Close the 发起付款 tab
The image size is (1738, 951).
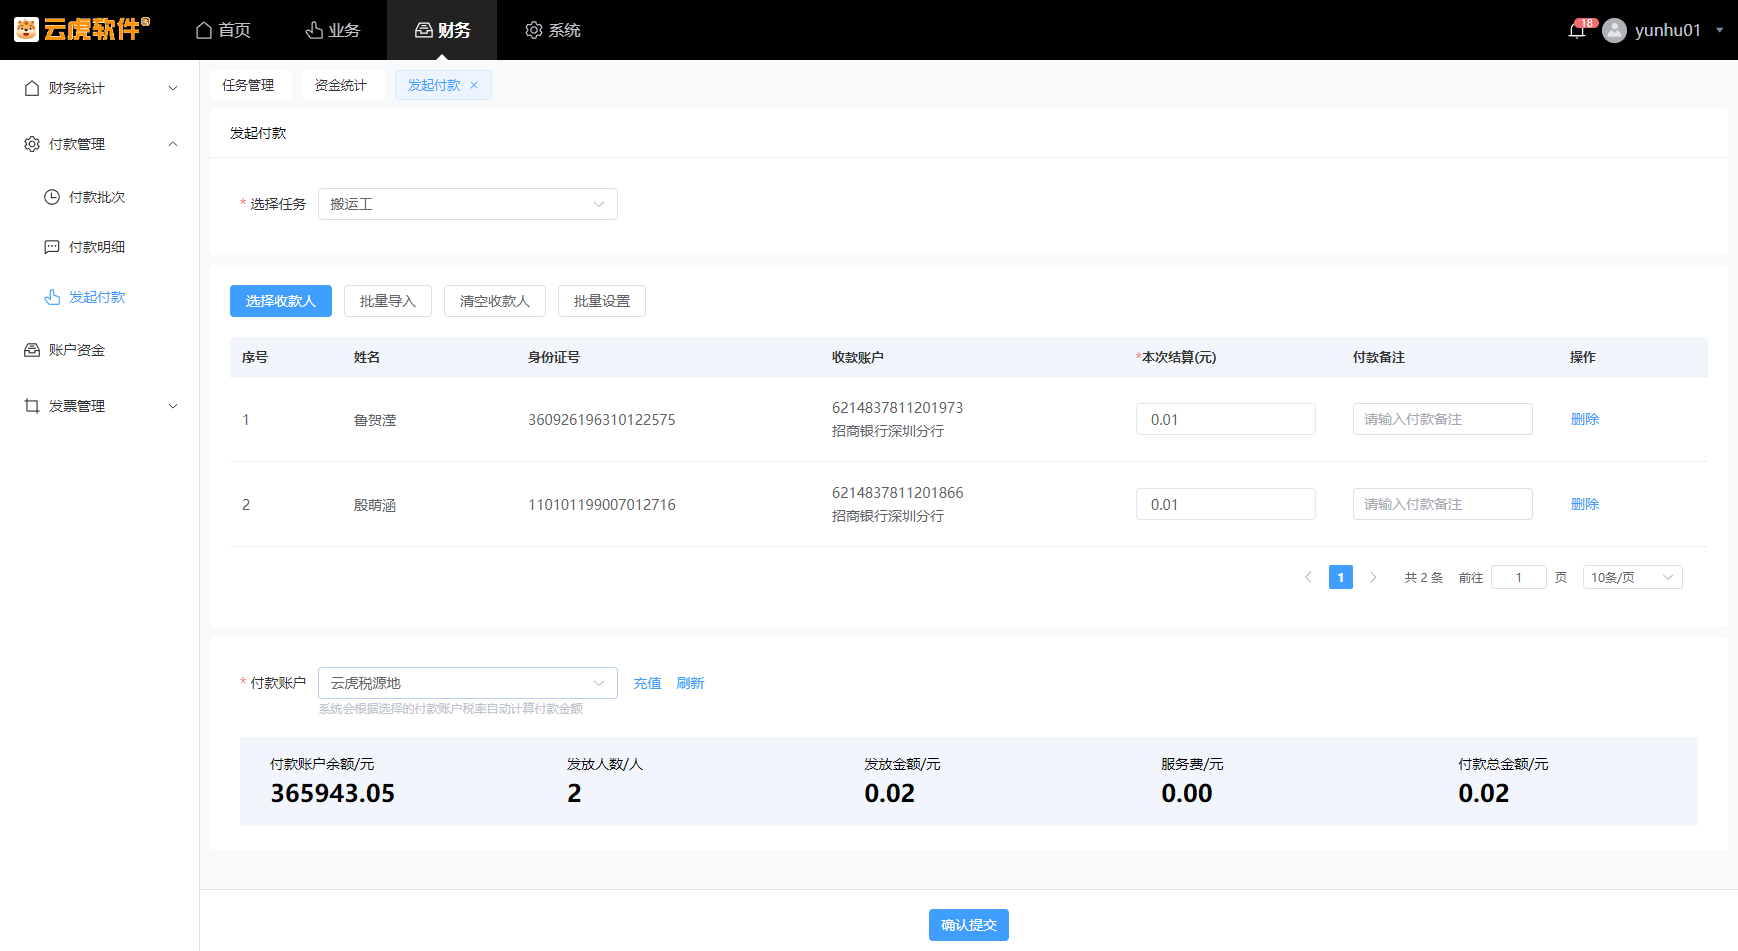coord(474,85)
